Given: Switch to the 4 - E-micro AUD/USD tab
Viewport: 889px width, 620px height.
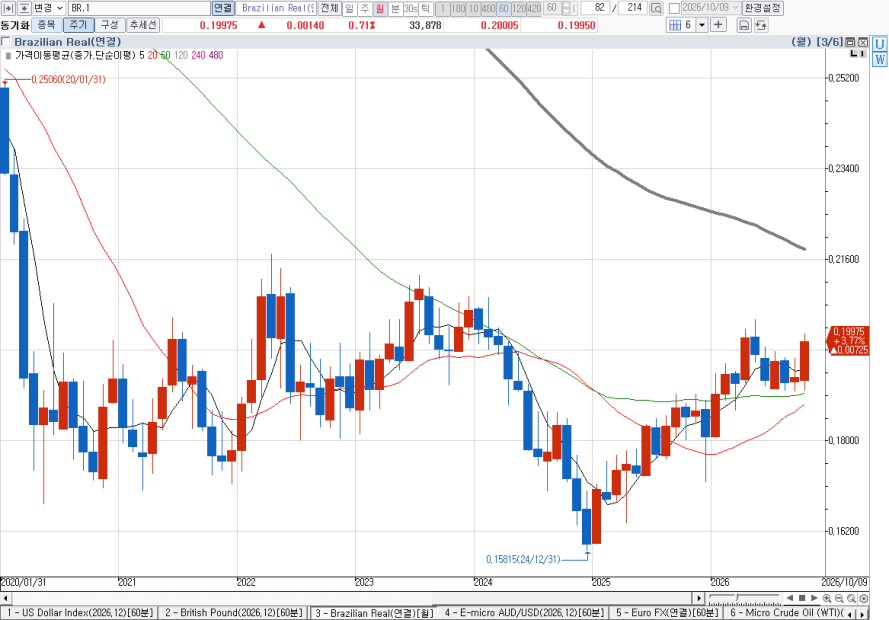Looking at the screenshot, I should tap(525, 613).
